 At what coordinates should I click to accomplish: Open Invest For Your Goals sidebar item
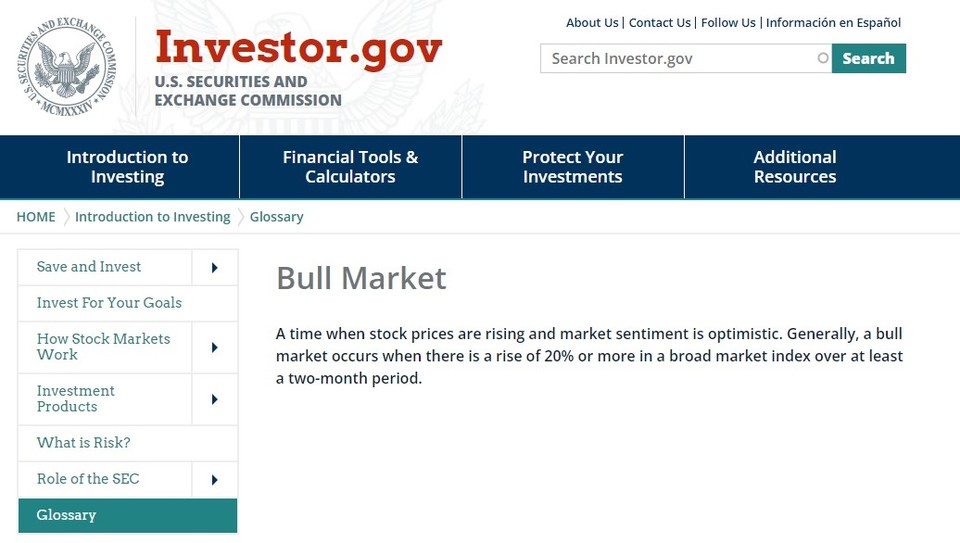point(109,303)
